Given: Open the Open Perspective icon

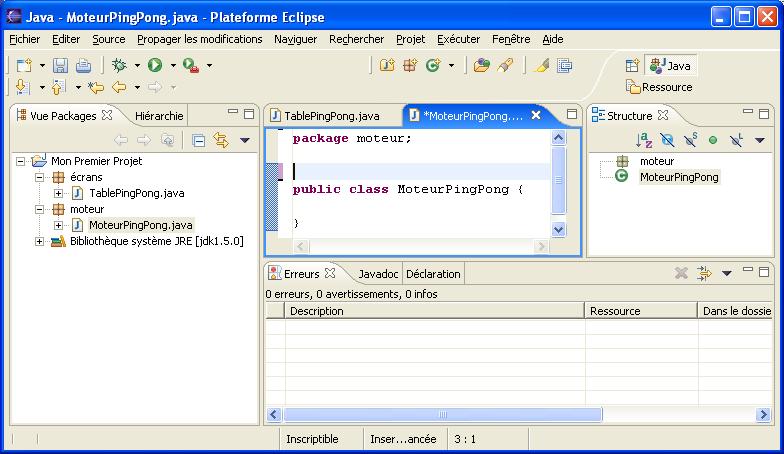Looking at the screenshot, I should pyautogui.click(x=632, y=65).
